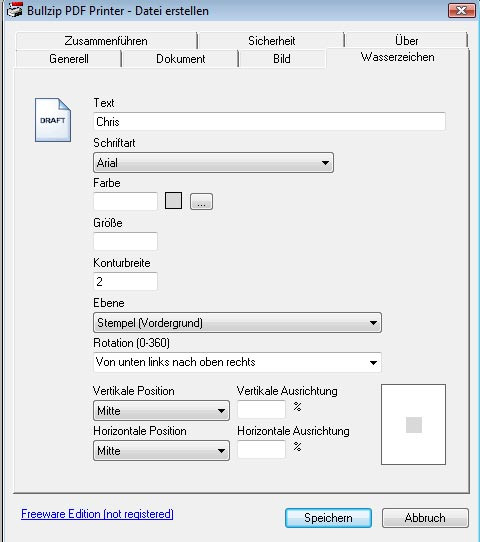Click the Vertikale Ausrichtung percent field

pyautogui.click(x=262, y=410)
